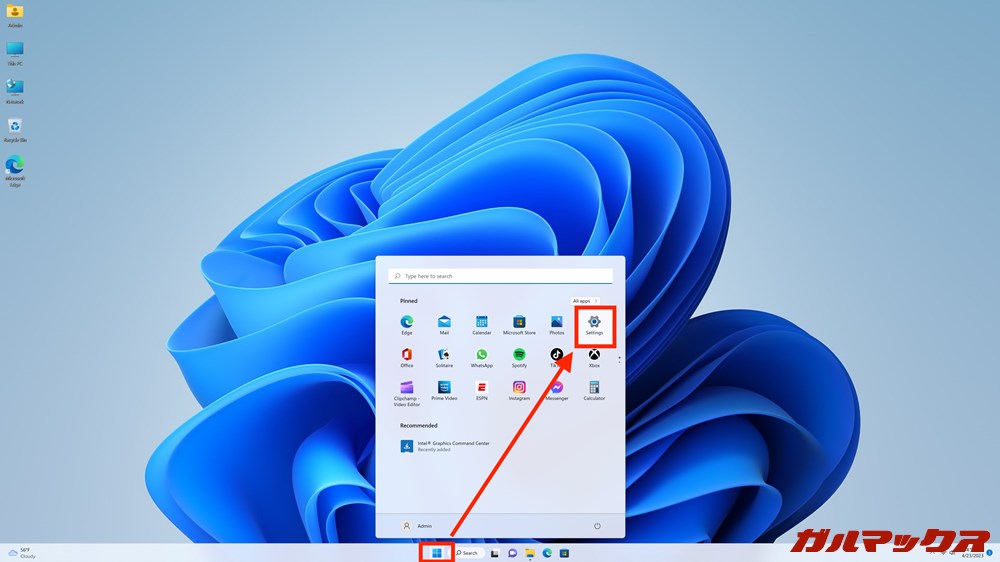Viewport: 1000px width, 562px height.
Task: Open the taskbar date and clock
Action: 973,553
